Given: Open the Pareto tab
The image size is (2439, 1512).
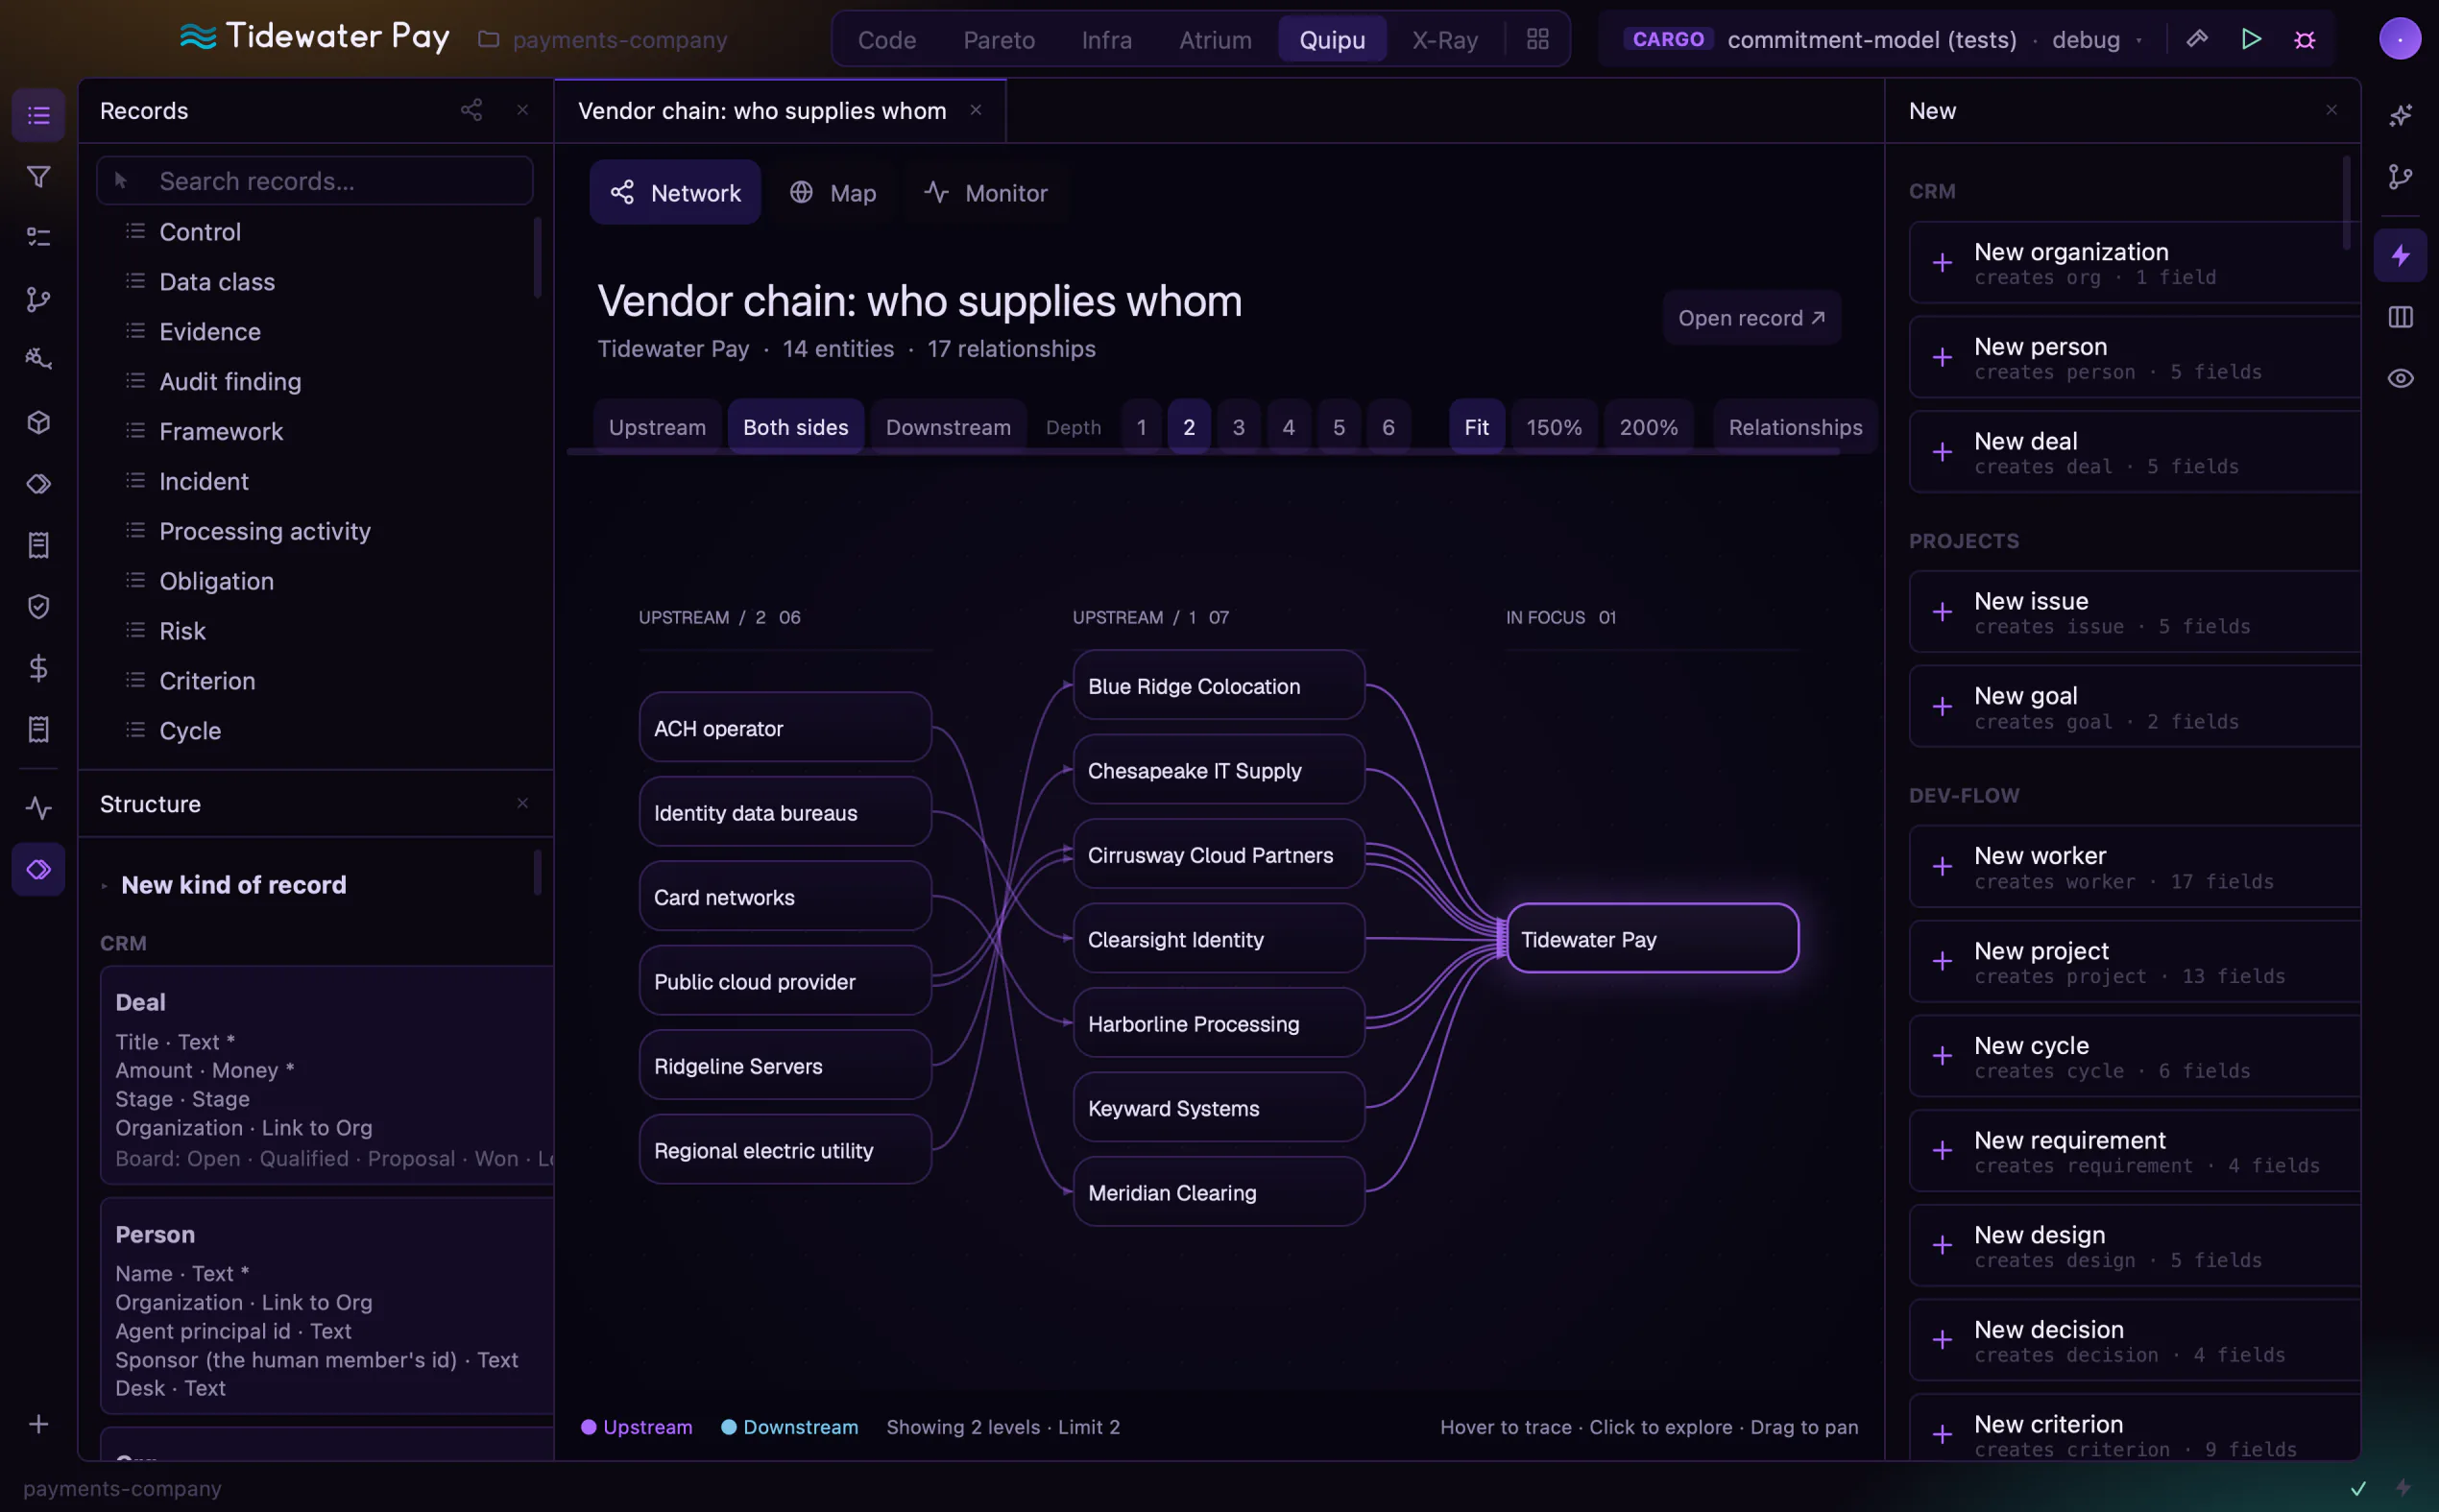Looking at the screenshot, I should pos(998,39).
